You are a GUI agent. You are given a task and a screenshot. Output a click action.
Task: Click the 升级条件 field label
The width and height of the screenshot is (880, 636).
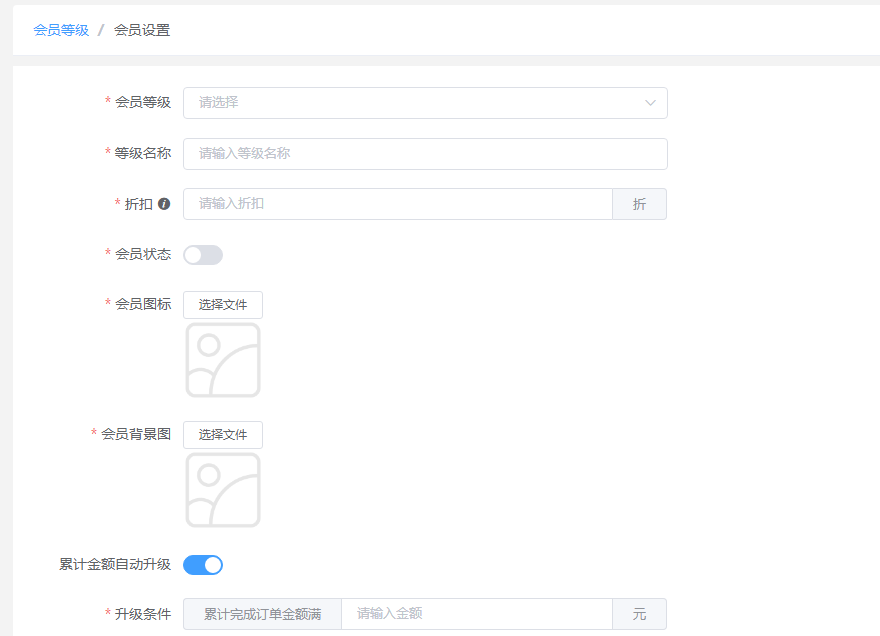[x=143, y=614]
